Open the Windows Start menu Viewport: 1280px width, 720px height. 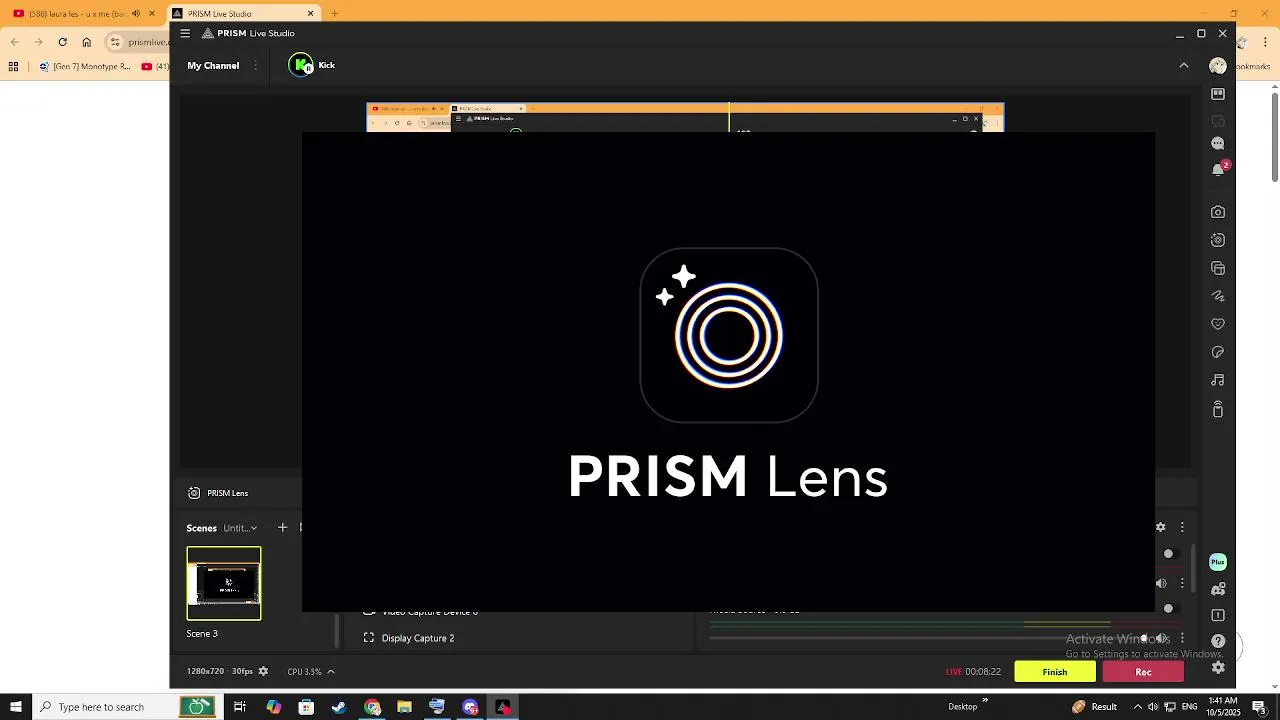[16, 707]
